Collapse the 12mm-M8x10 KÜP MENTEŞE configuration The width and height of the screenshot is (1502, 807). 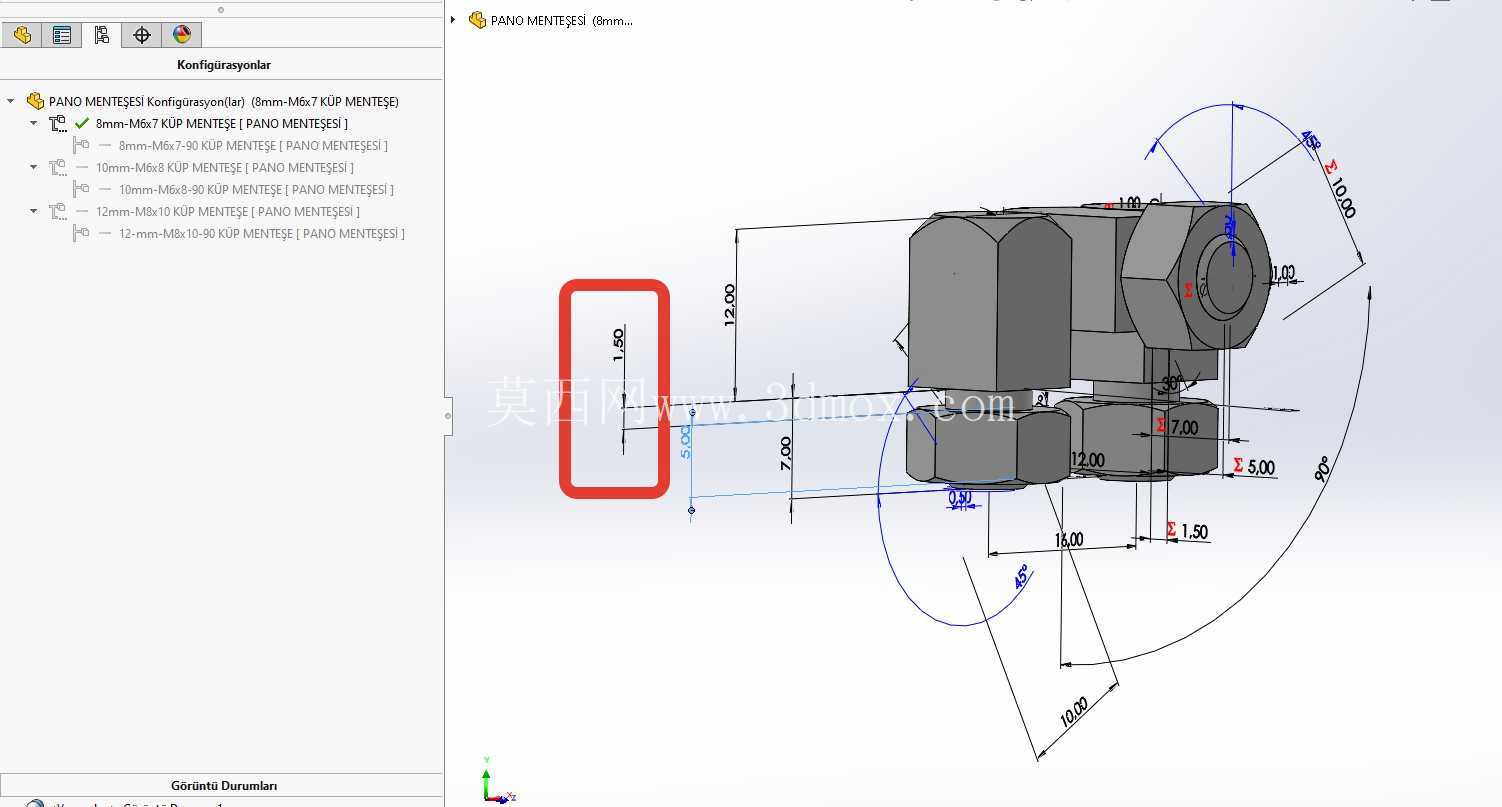coord(34,211)
